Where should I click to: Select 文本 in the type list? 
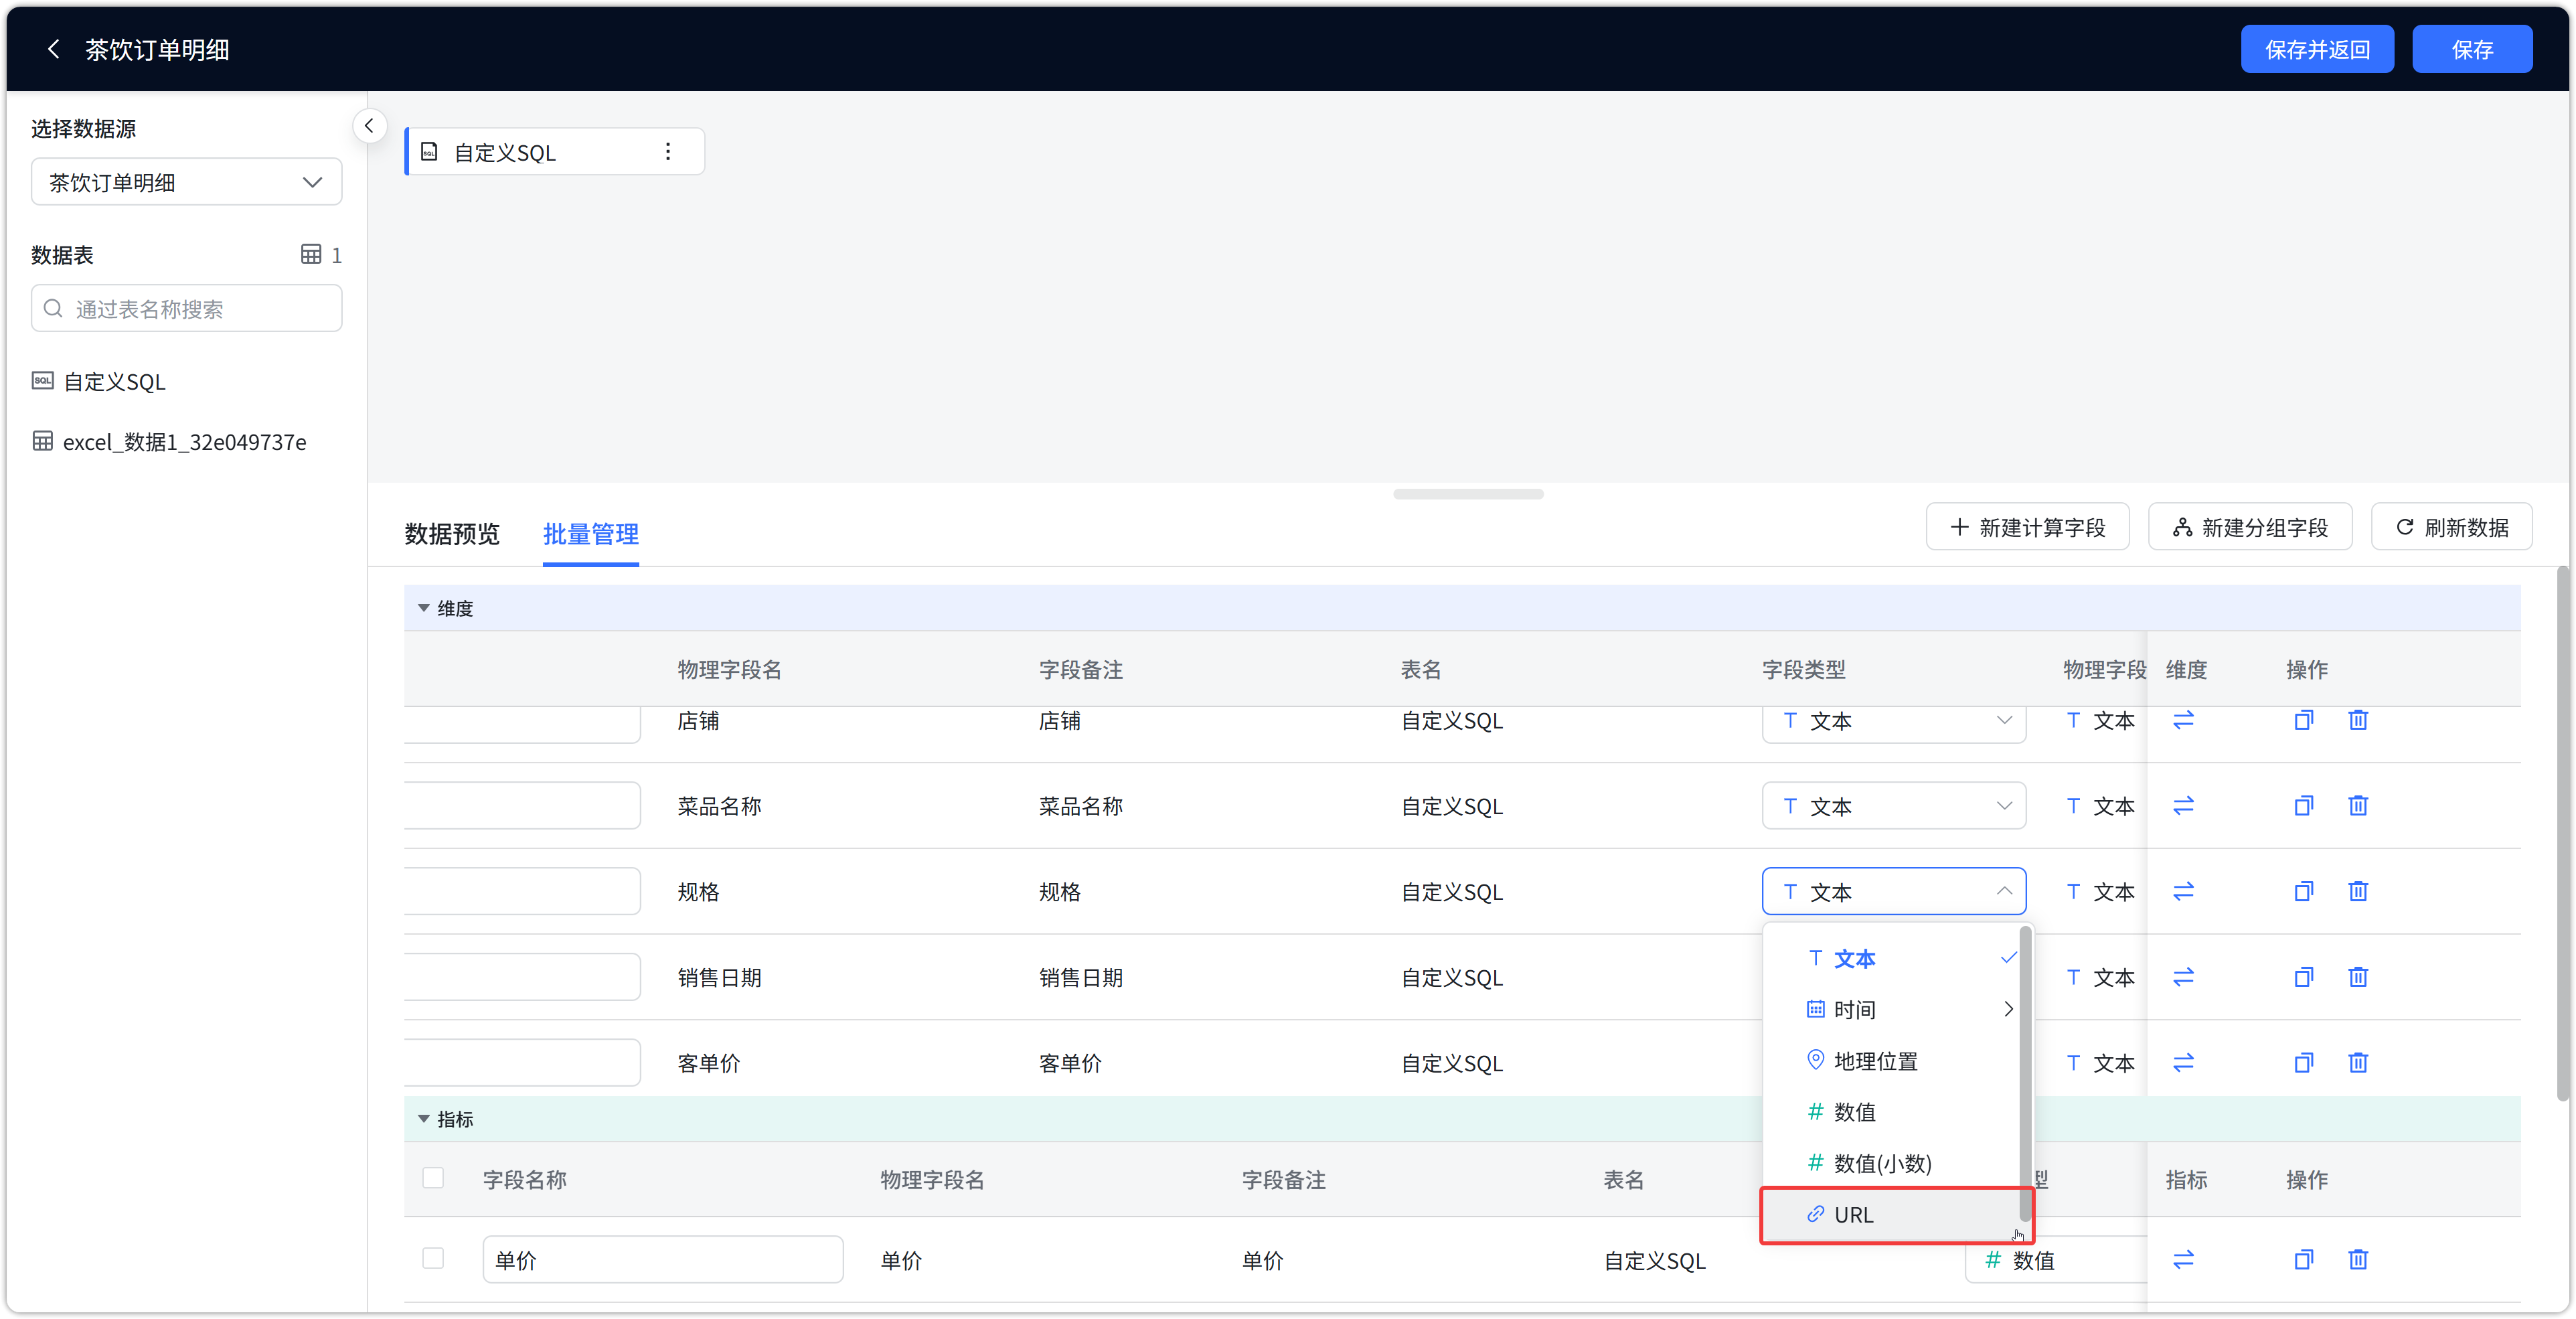pos(1892,958)
